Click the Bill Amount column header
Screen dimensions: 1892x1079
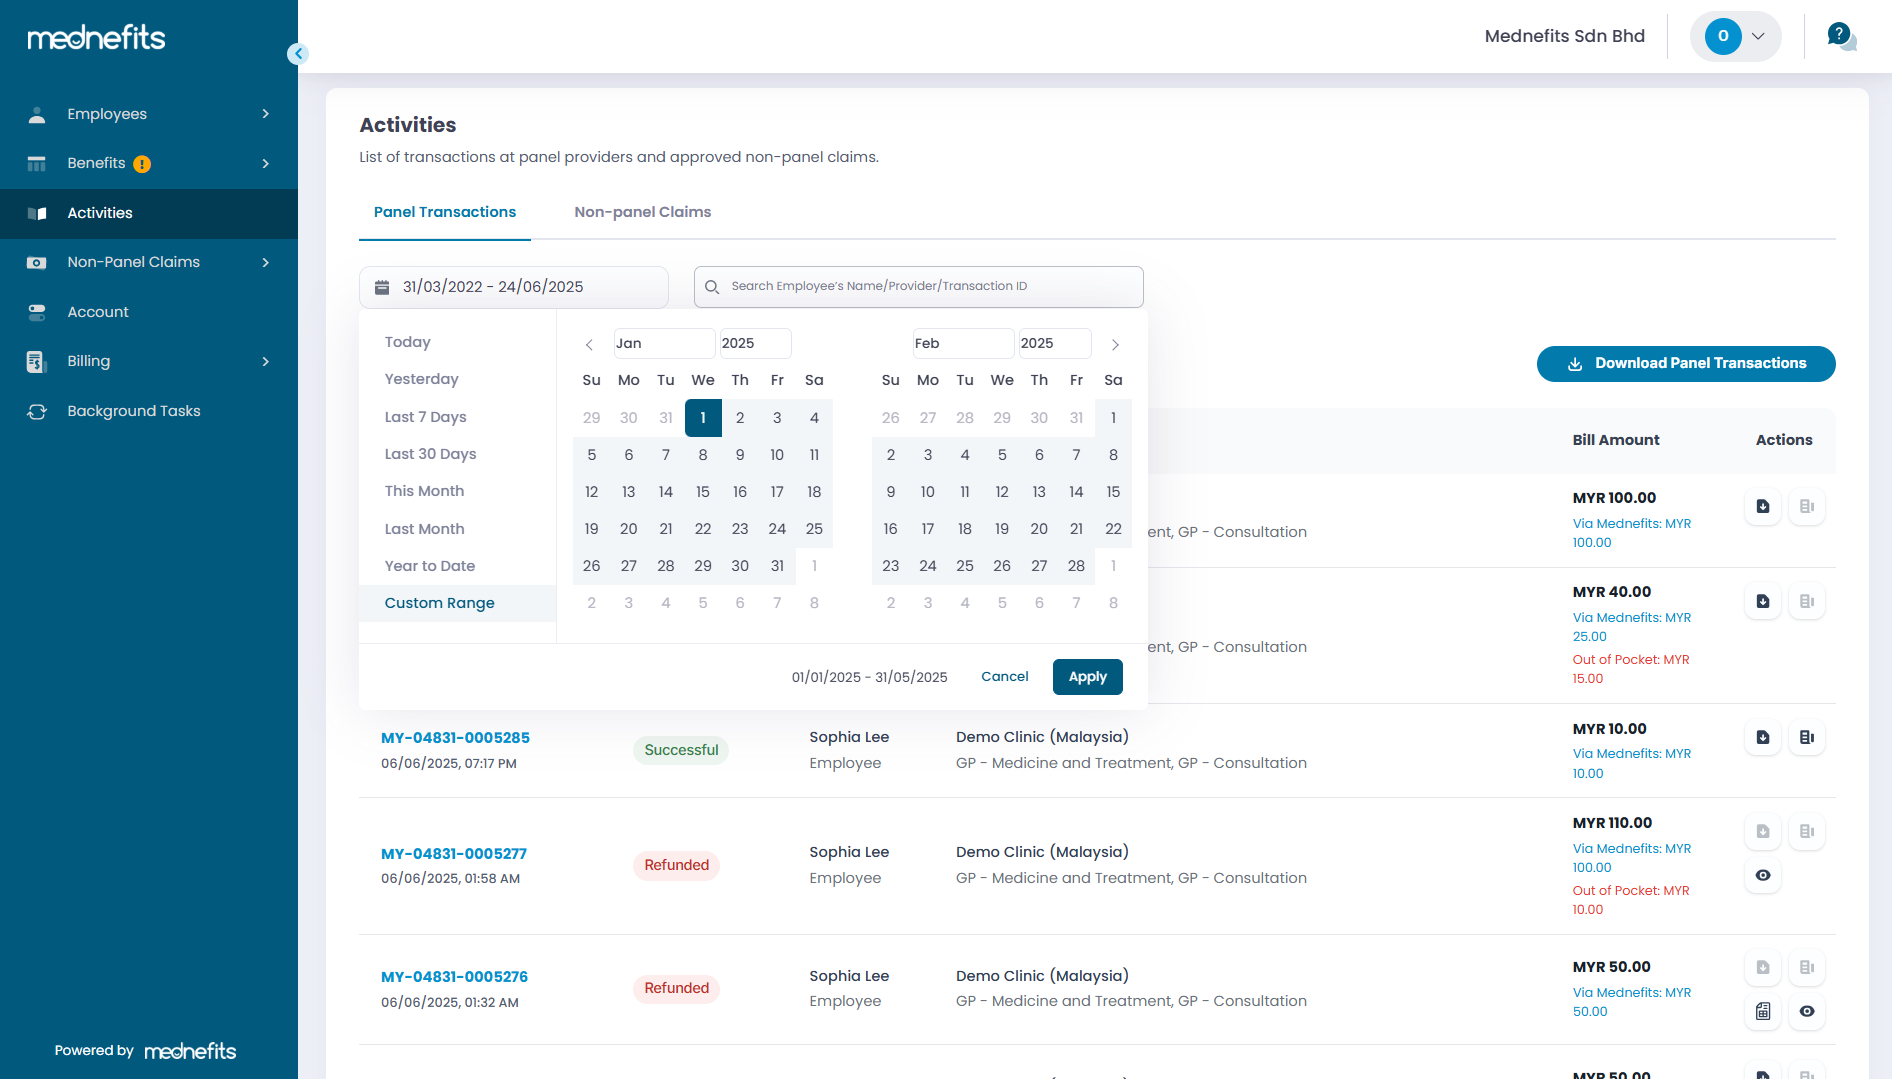click(1615, 440)
